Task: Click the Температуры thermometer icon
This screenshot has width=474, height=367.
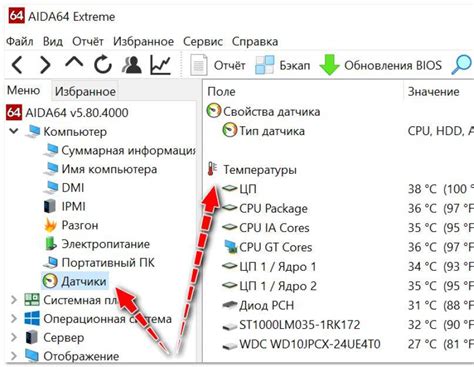Action: click(x=212, y=169)
